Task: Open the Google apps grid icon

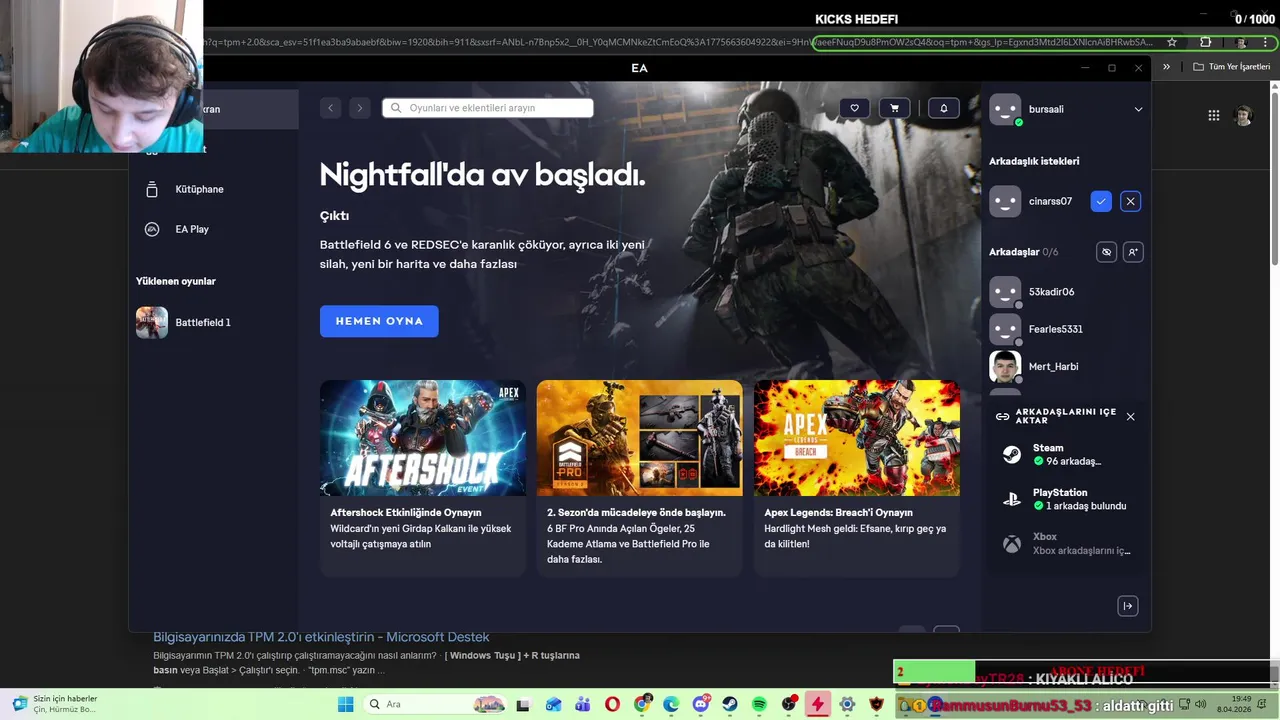Action: [x=1214, y=115]
